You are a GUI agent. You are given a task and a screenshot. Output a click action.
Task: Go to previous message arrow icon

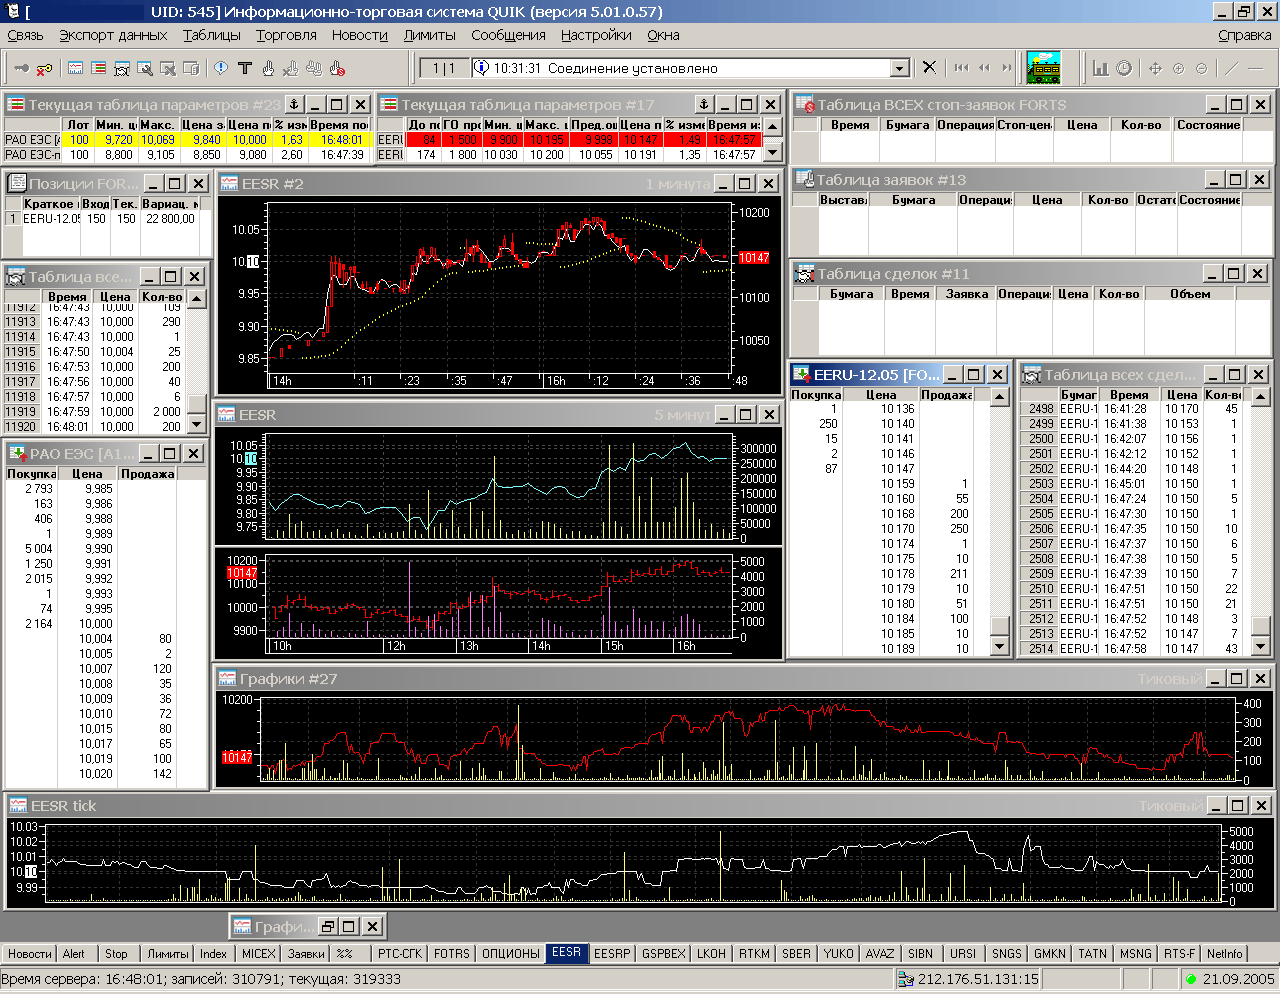pos(984,68)
